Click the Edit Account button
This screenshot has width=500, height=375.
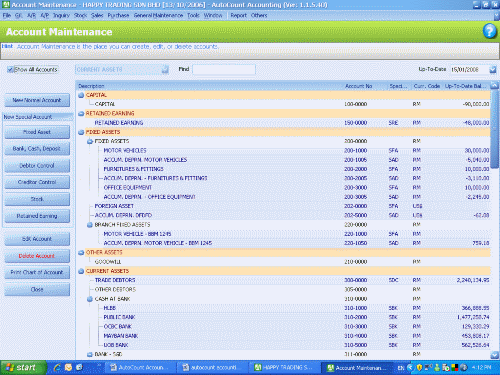tap(37, 239)
